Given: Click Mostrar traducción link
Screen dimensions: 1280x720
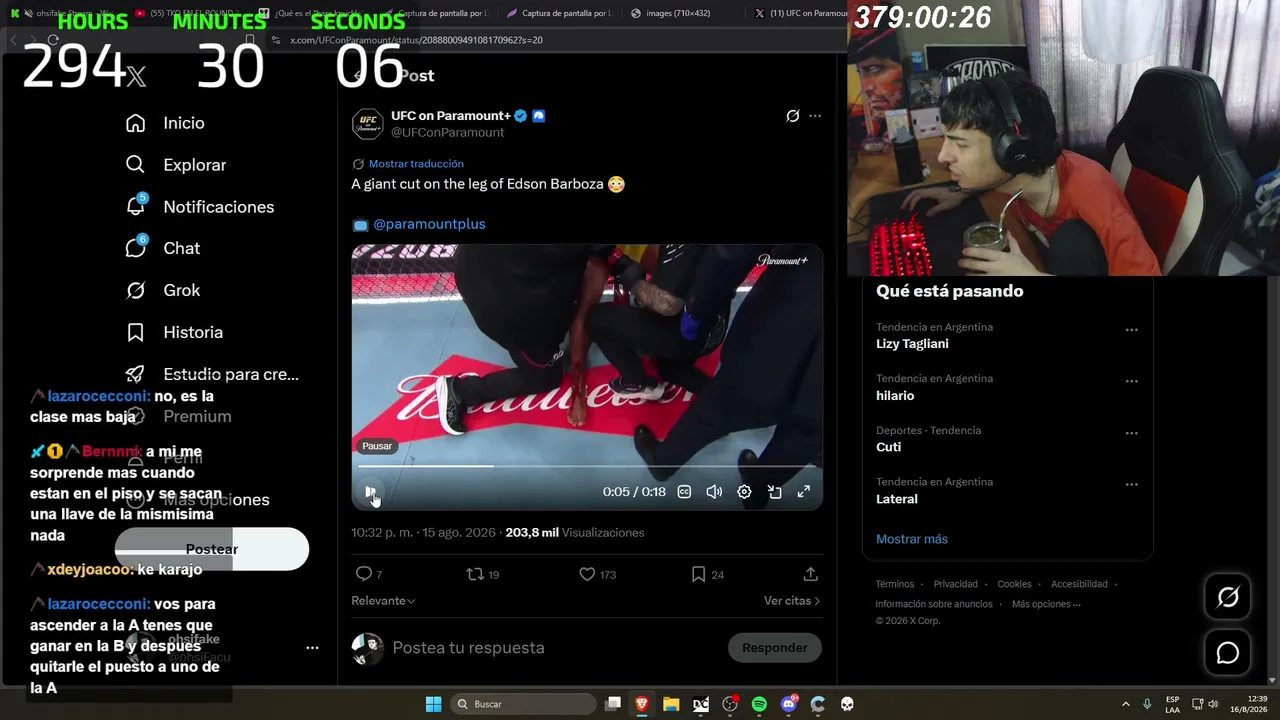Looking at the screenshot, I should tap(416, 164).
